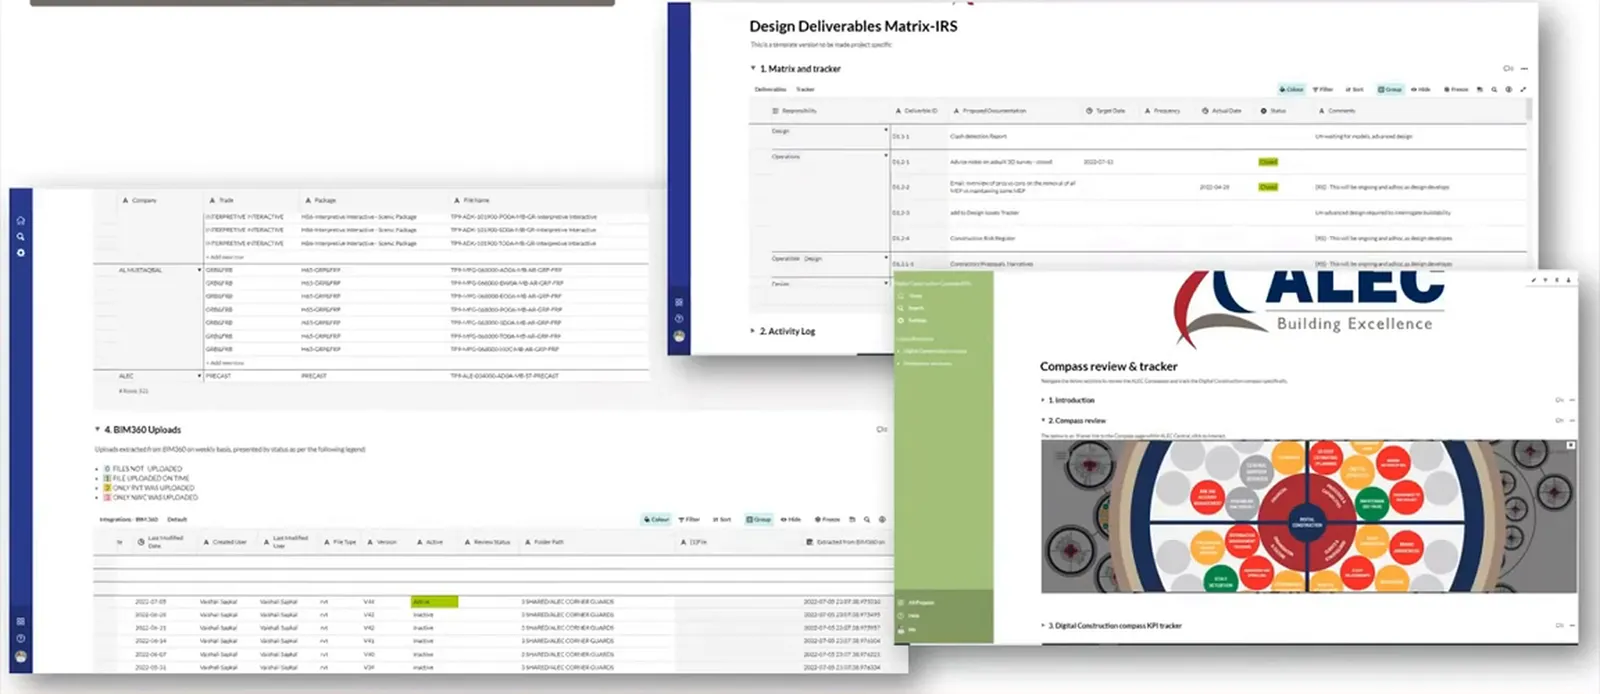Click Colour button in Matrix and tracker toolbar

(1292, 90)
